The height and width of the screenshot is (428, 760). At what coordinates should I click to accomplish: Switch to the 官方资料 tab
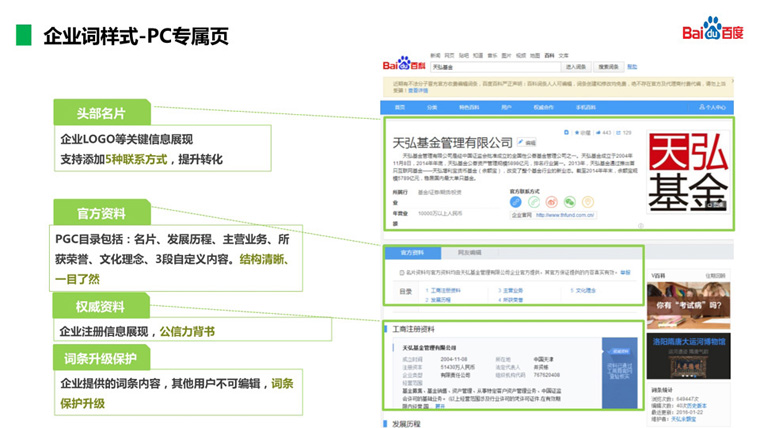[412, 253]
